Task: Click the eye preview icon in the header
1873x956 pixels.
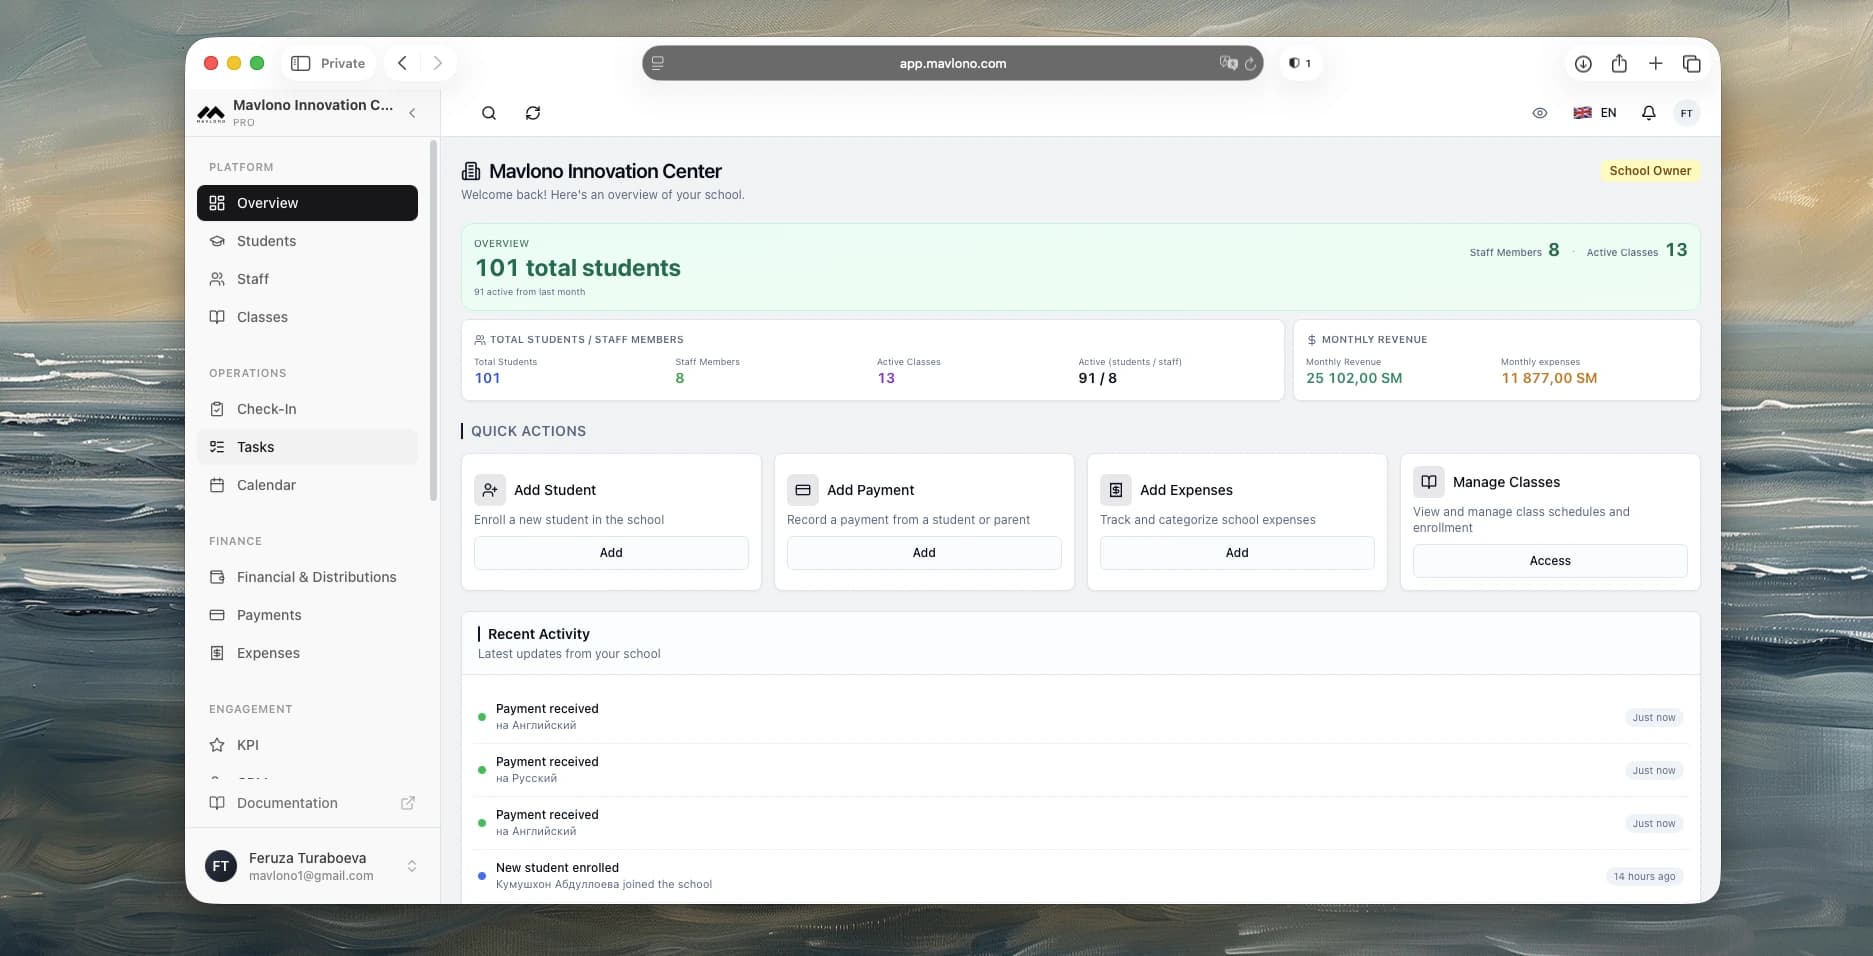Action: [1540, 112]
